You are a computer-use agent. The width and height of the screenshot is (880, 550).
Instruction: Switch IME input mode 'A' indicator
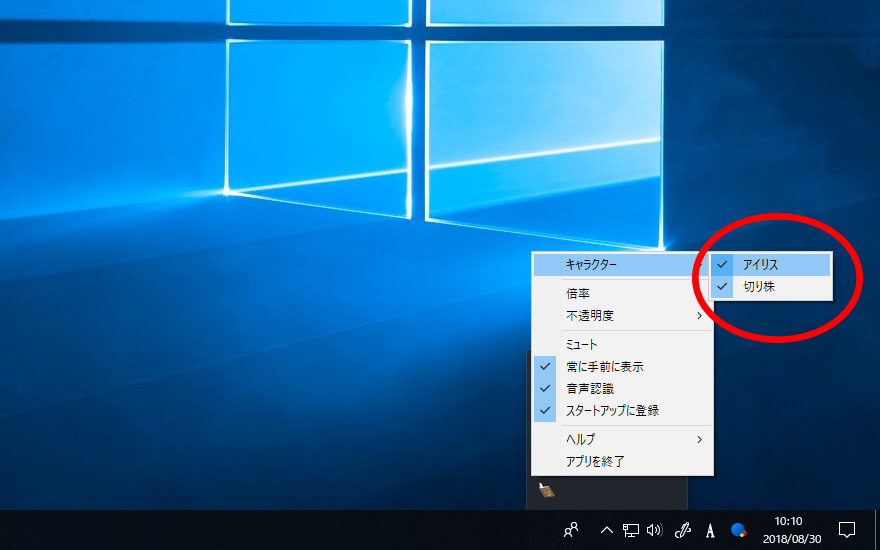click(711, 530)
